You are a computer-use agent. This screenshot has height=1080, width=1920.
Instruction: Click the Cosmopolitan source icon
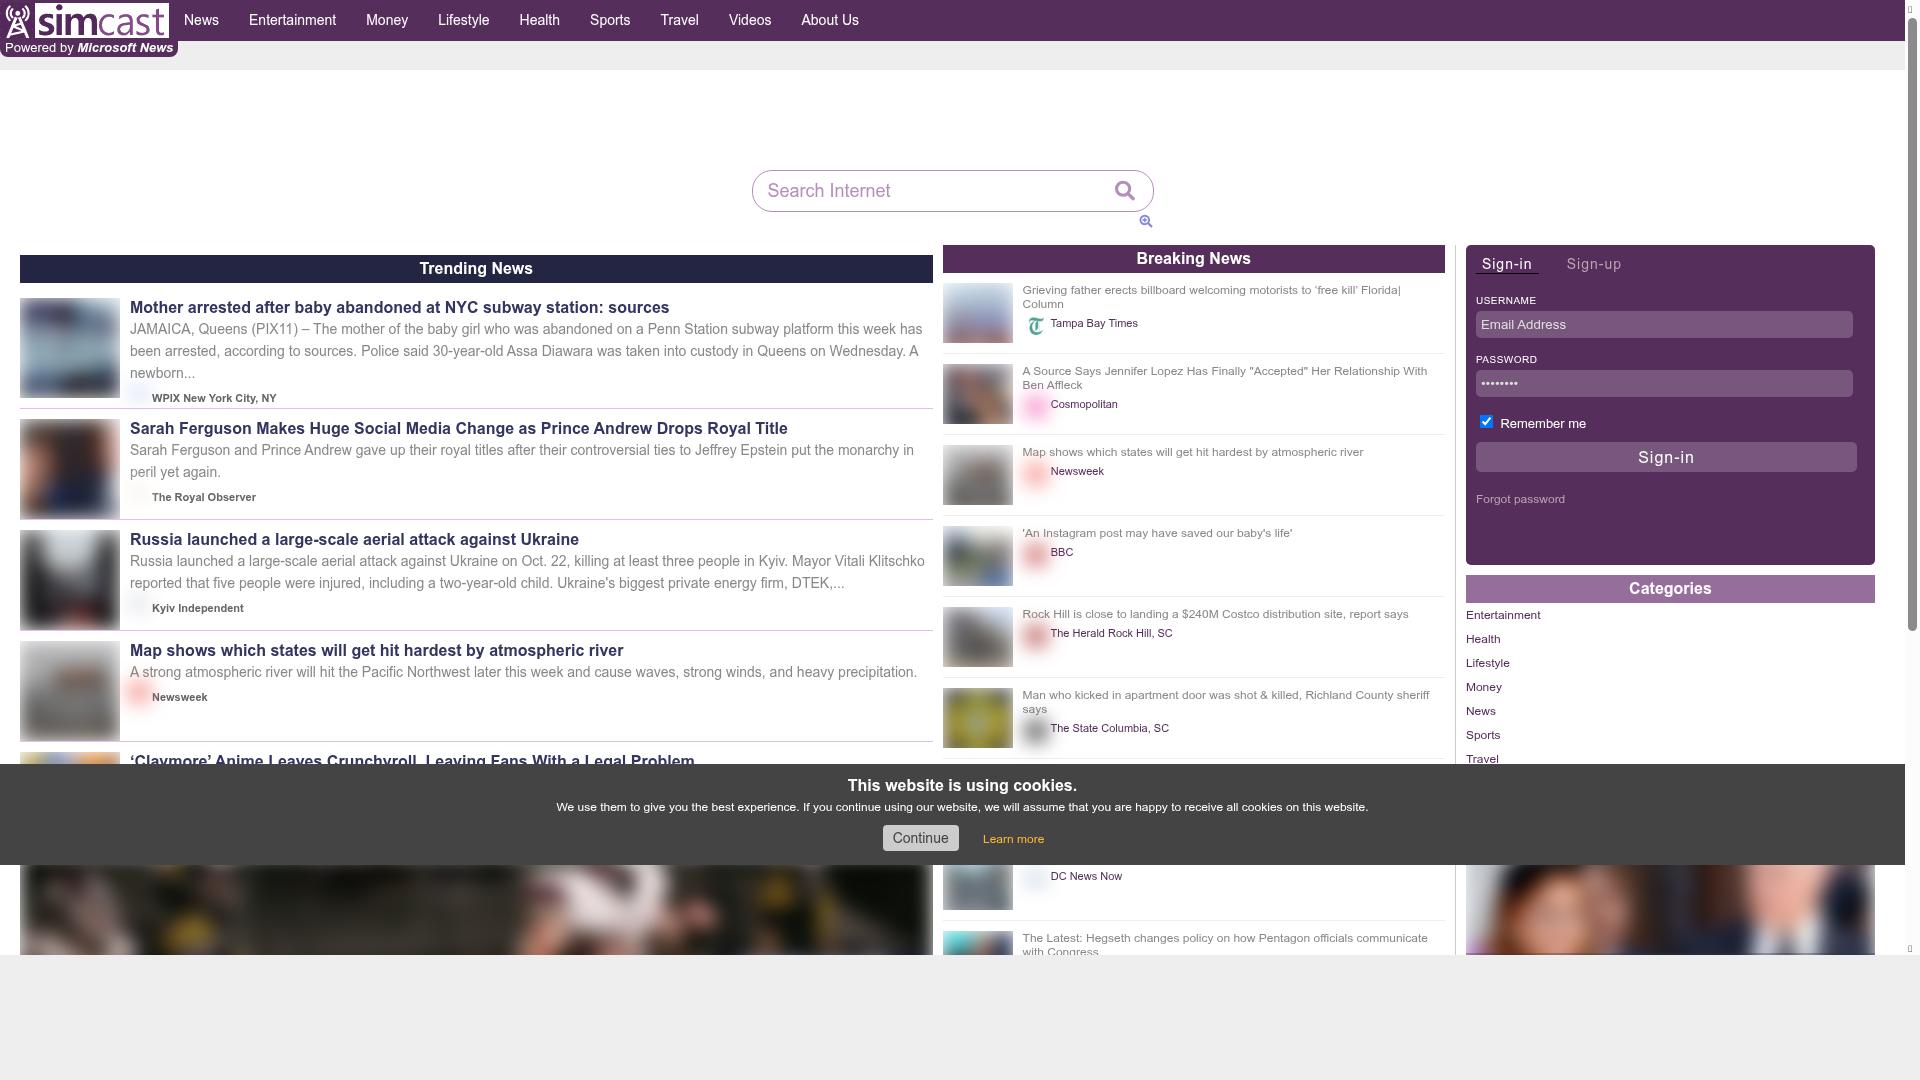point(1036,406)
